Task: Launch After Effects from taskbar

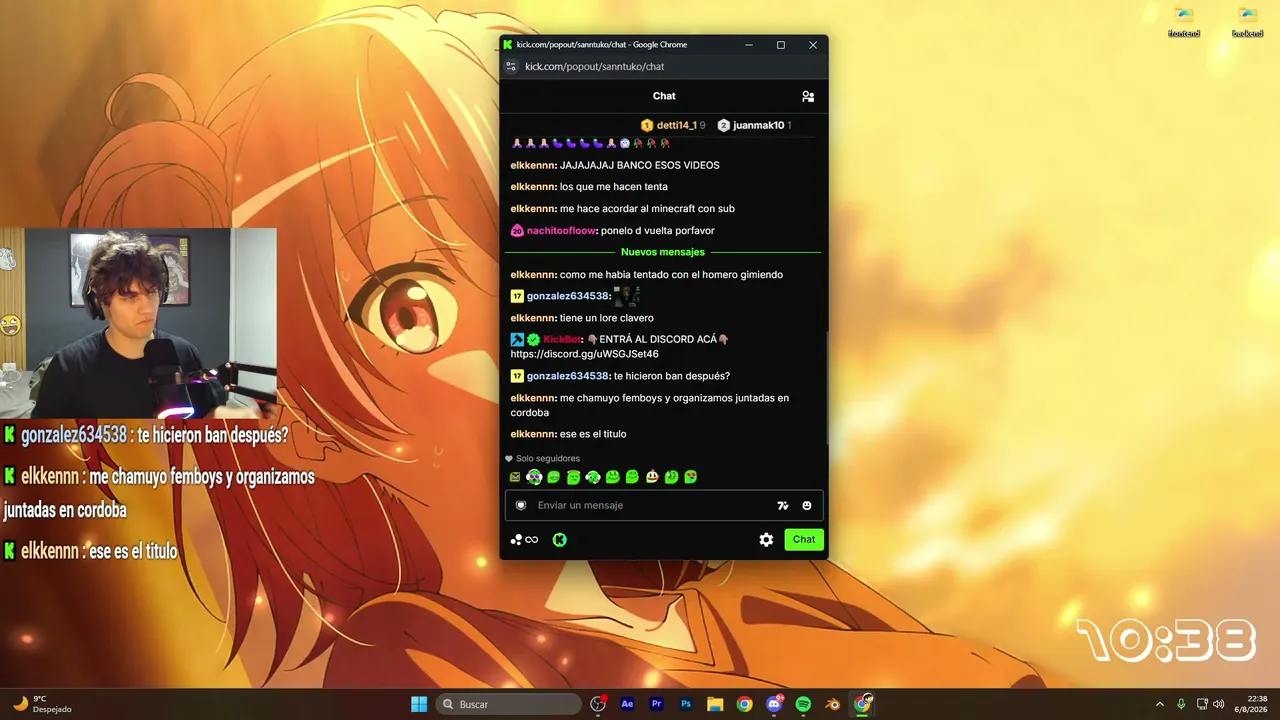Action: pos(627,704)
